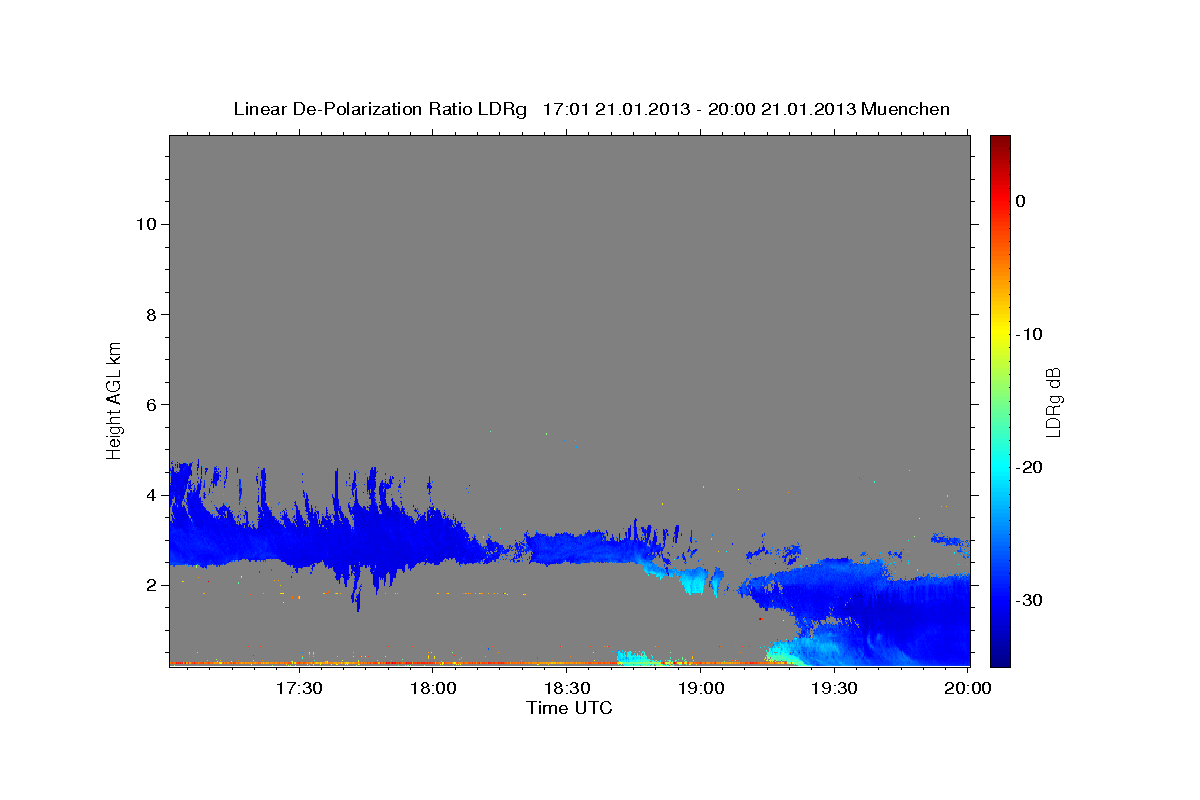Click the 'Height AGL km' axis title
Image resolution: width=1200 pixels, height=800 pixels.
tap(115, 399)
